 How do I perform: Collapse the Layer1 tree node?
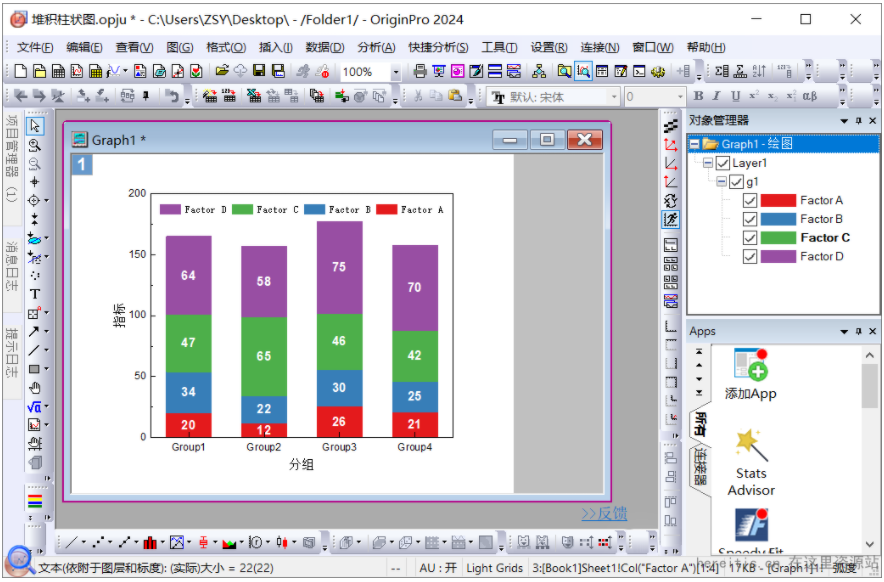coord(708,163)
